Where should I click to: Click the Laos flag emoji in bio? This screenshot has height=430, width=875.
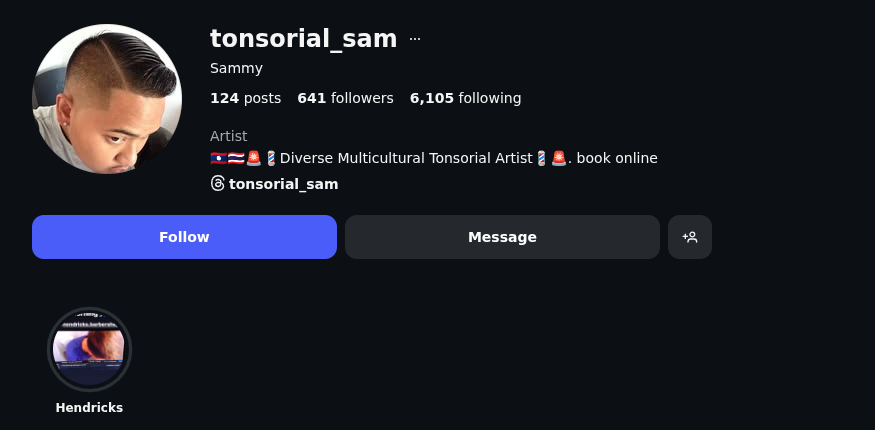218,158
